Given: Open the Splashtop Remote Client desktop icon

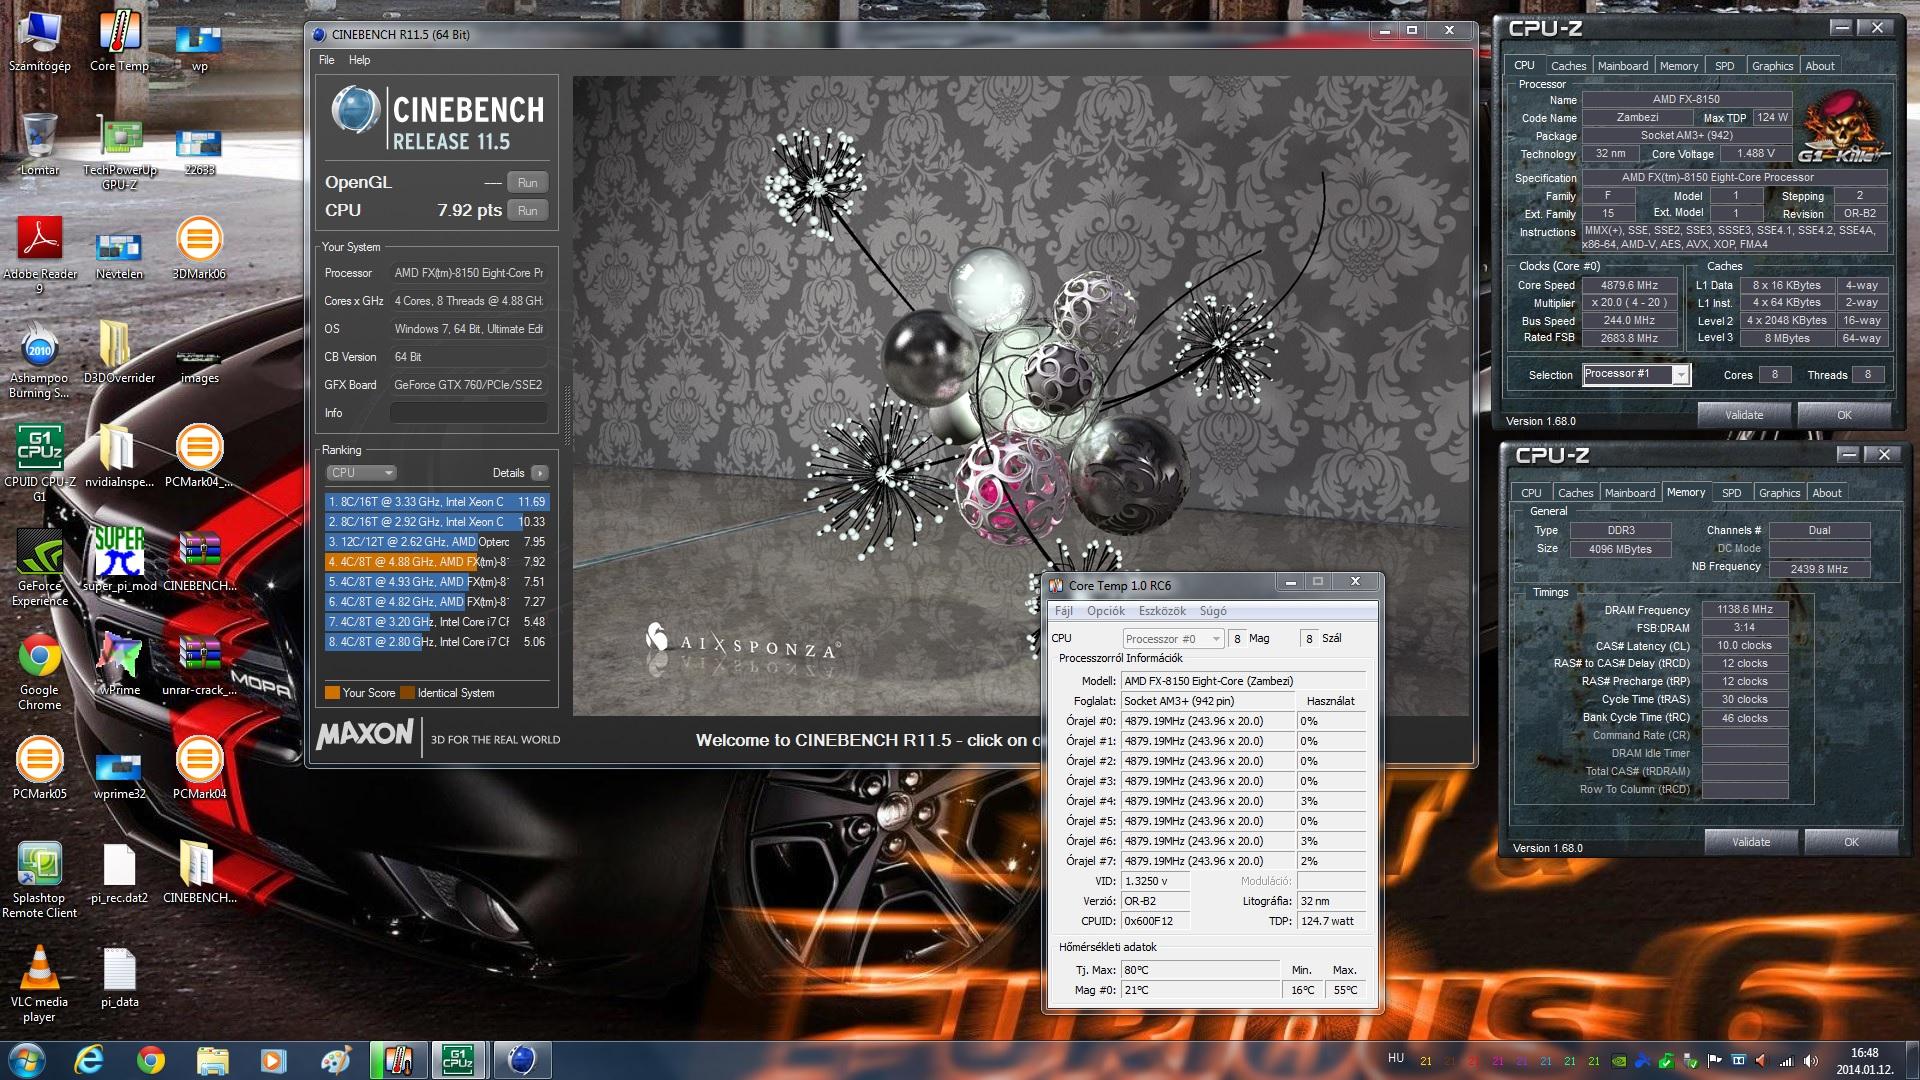Looking at the screenshot, I should coord(39,879).
